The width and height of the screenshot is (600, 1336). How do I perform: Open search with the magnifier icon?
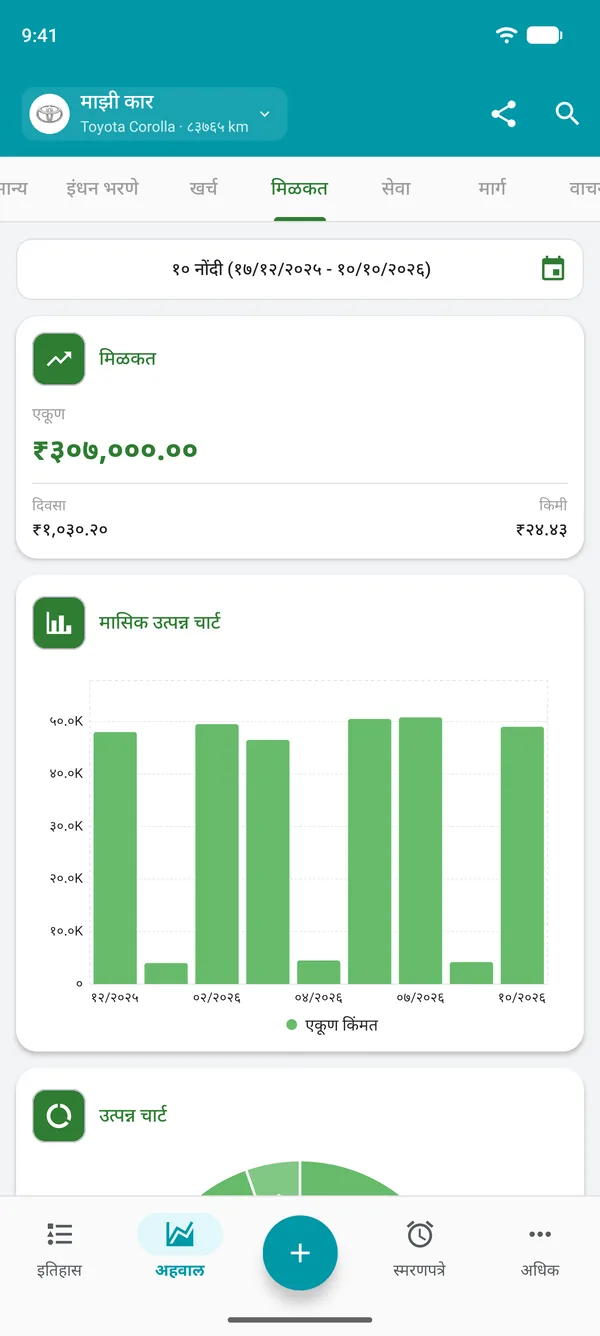[x=567, y=114]
